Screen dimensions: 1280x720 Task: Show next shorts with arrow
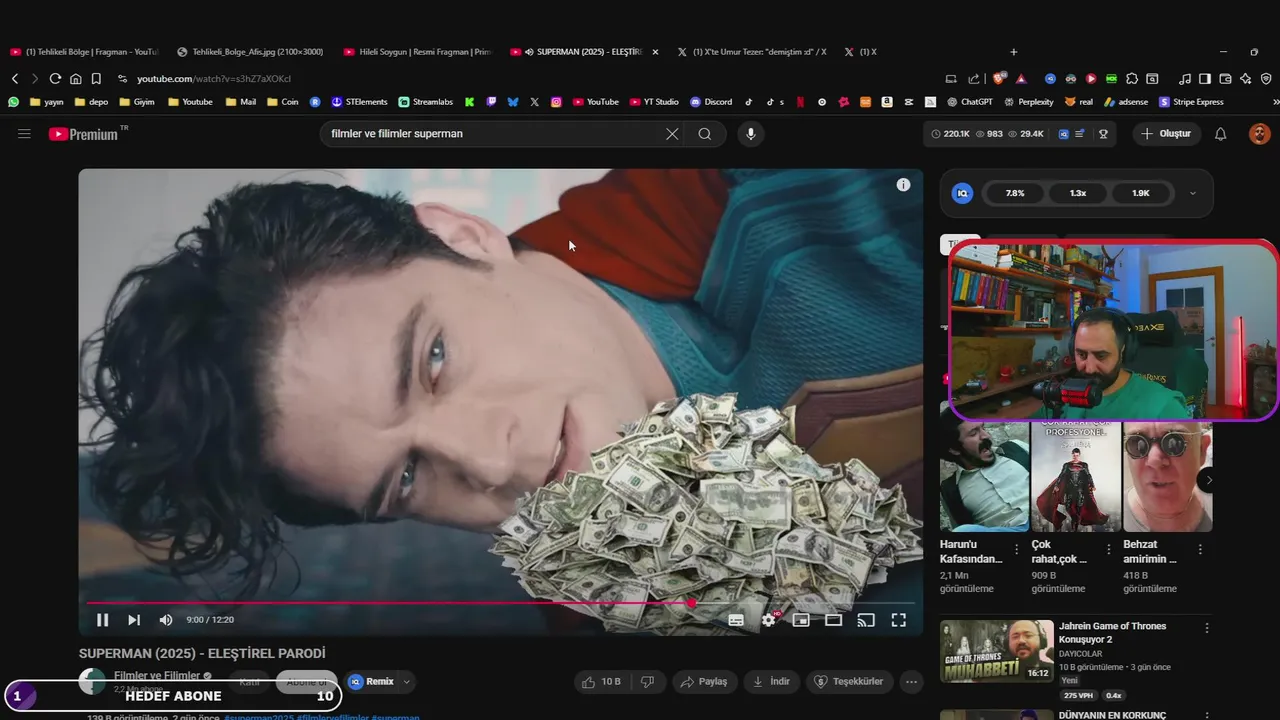pyautogui.click(x=1208, y=480)
